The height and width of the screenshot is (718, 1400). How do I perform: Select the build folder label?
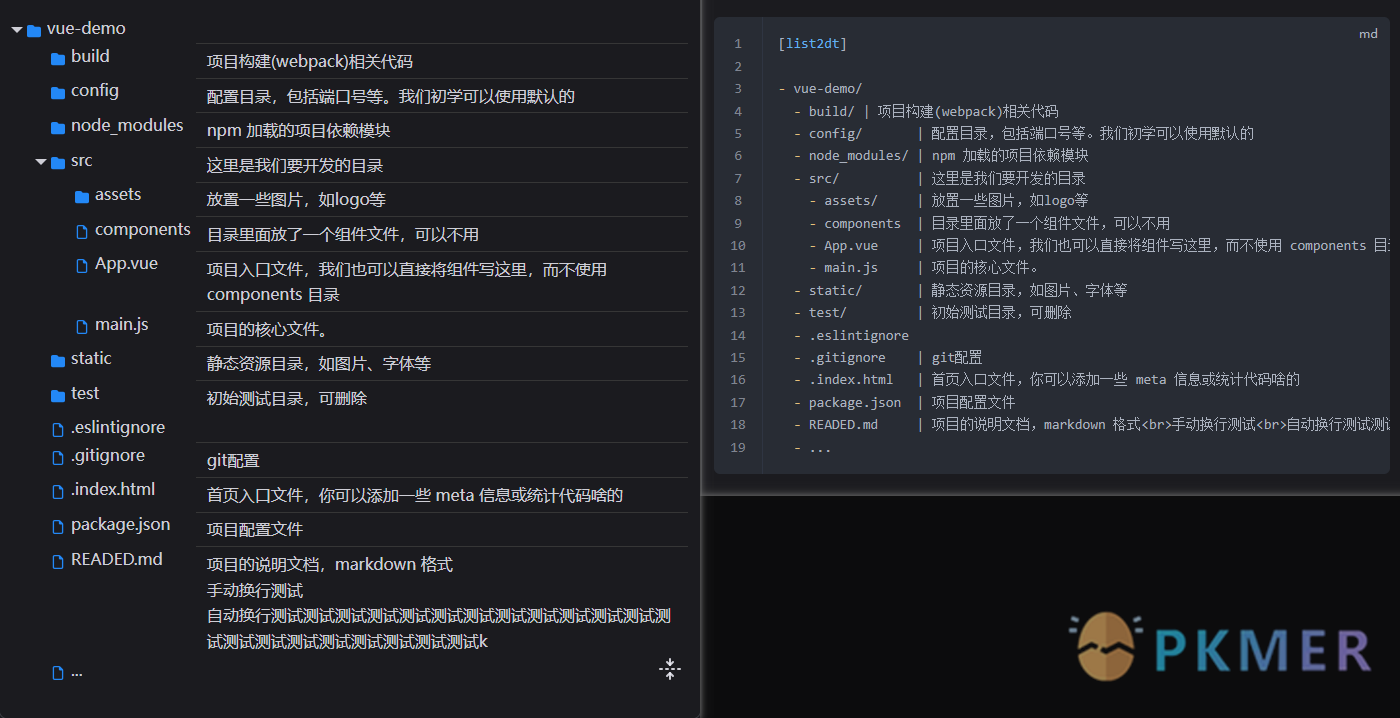tap(90, 57)
